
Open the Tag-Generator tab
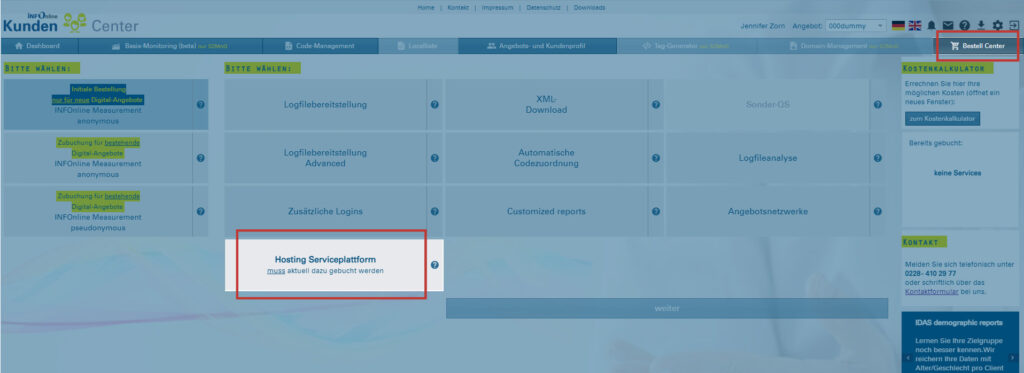coord(687,46)
